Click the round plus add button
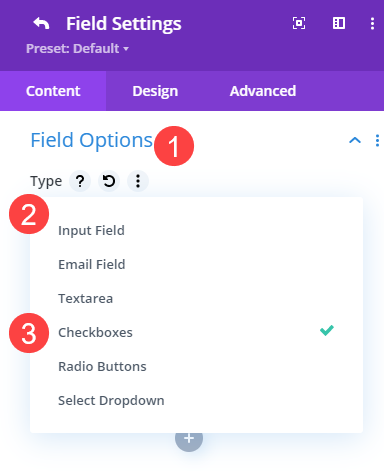 [189, 438]
